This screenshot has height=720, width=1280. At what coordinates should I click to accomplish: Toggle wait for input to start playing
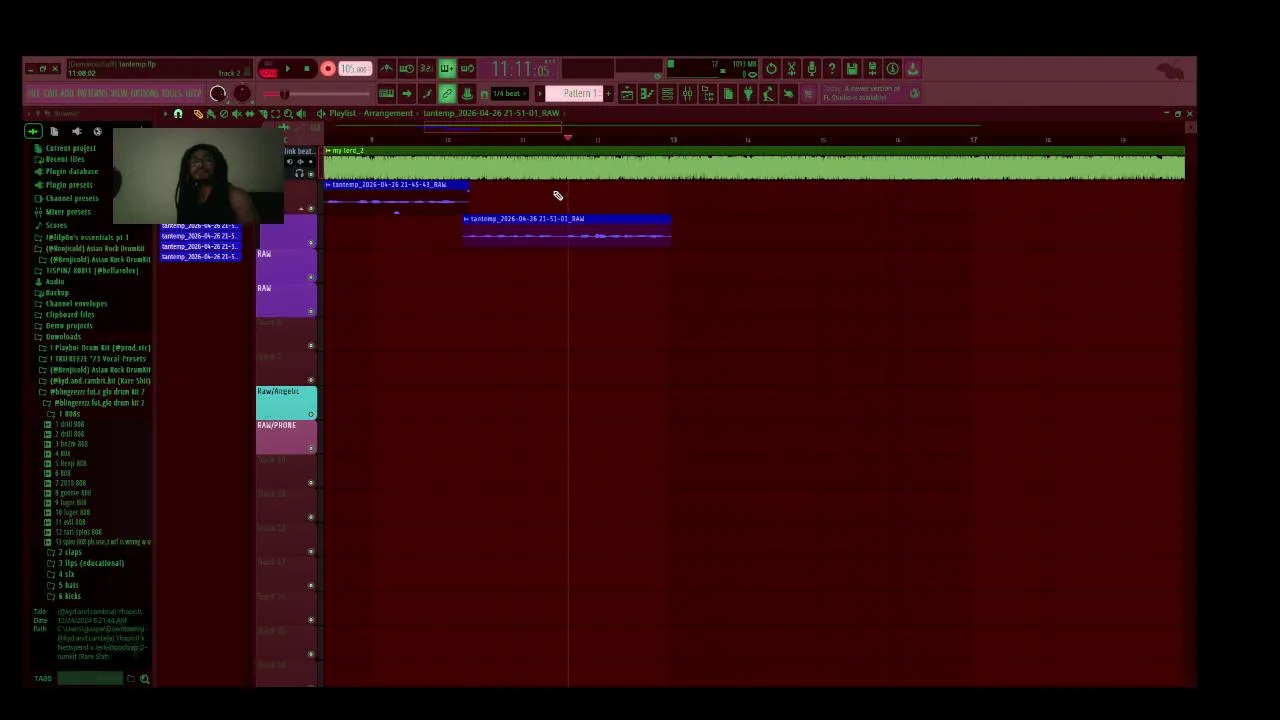click(x=406, y=69)
